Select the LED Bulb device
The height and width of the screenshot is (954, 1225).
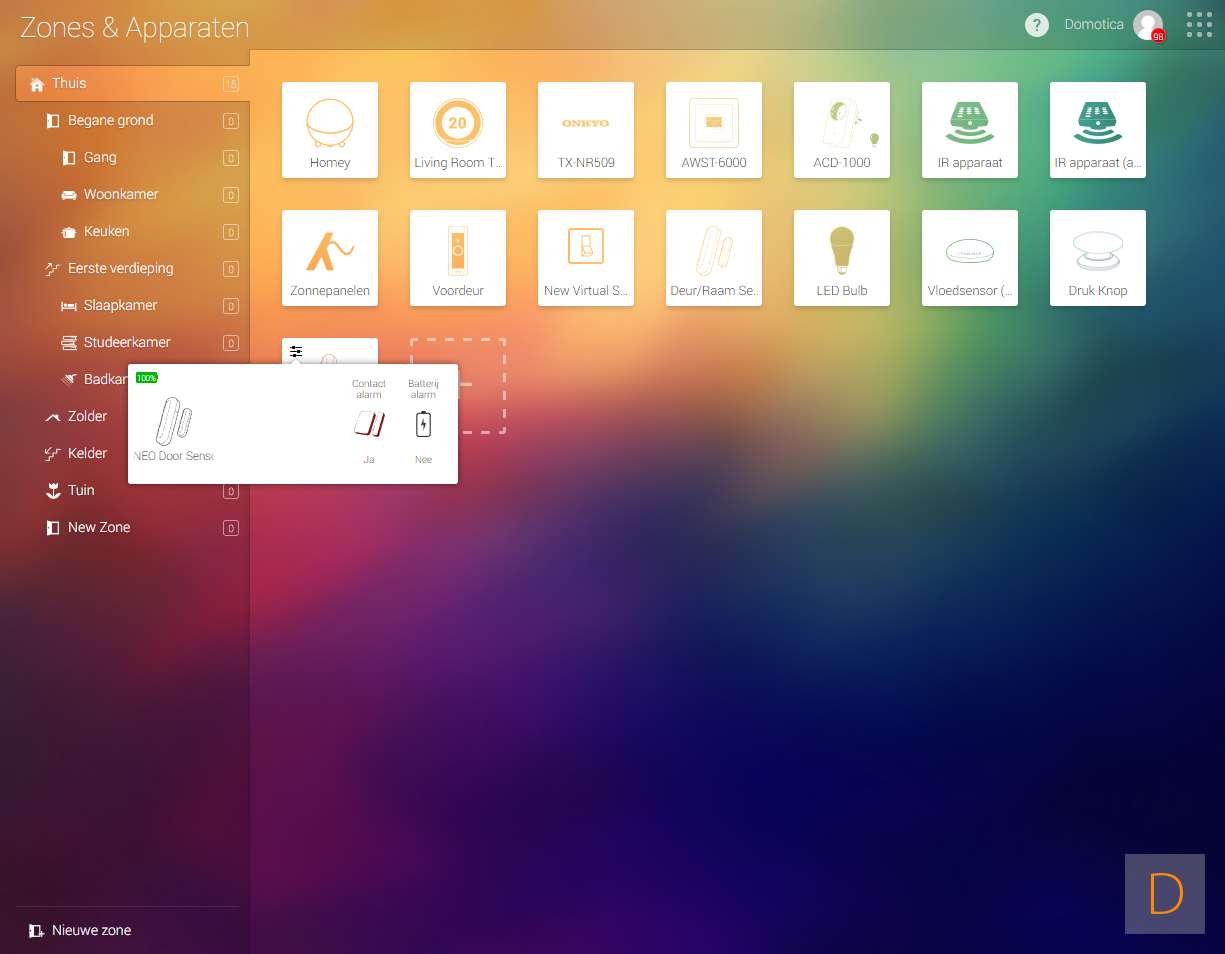(842, 258)
